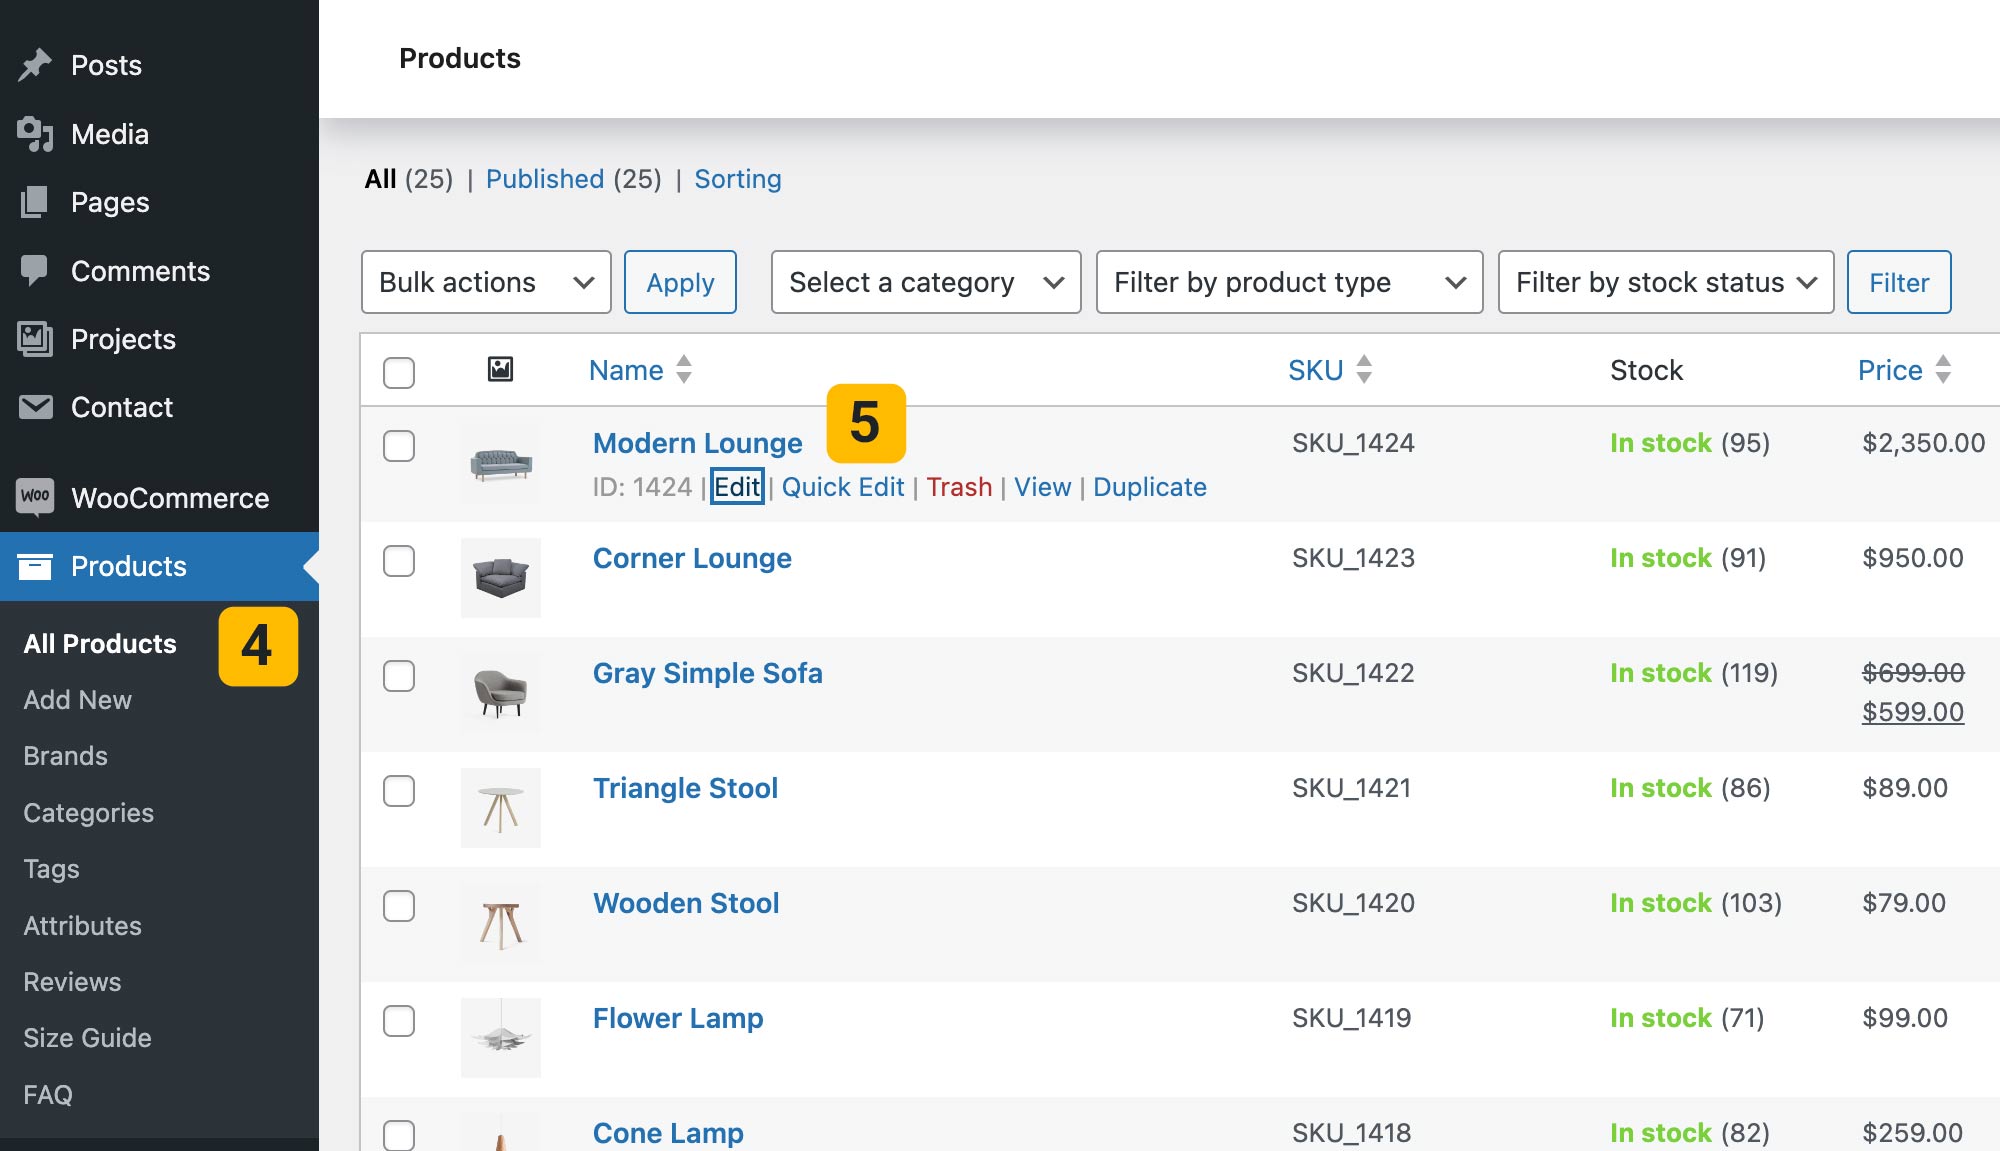This screenshot has height=1151, width=2000.
Task: Open the Corner Lounge product thumbnail
Action: (500, 578)
